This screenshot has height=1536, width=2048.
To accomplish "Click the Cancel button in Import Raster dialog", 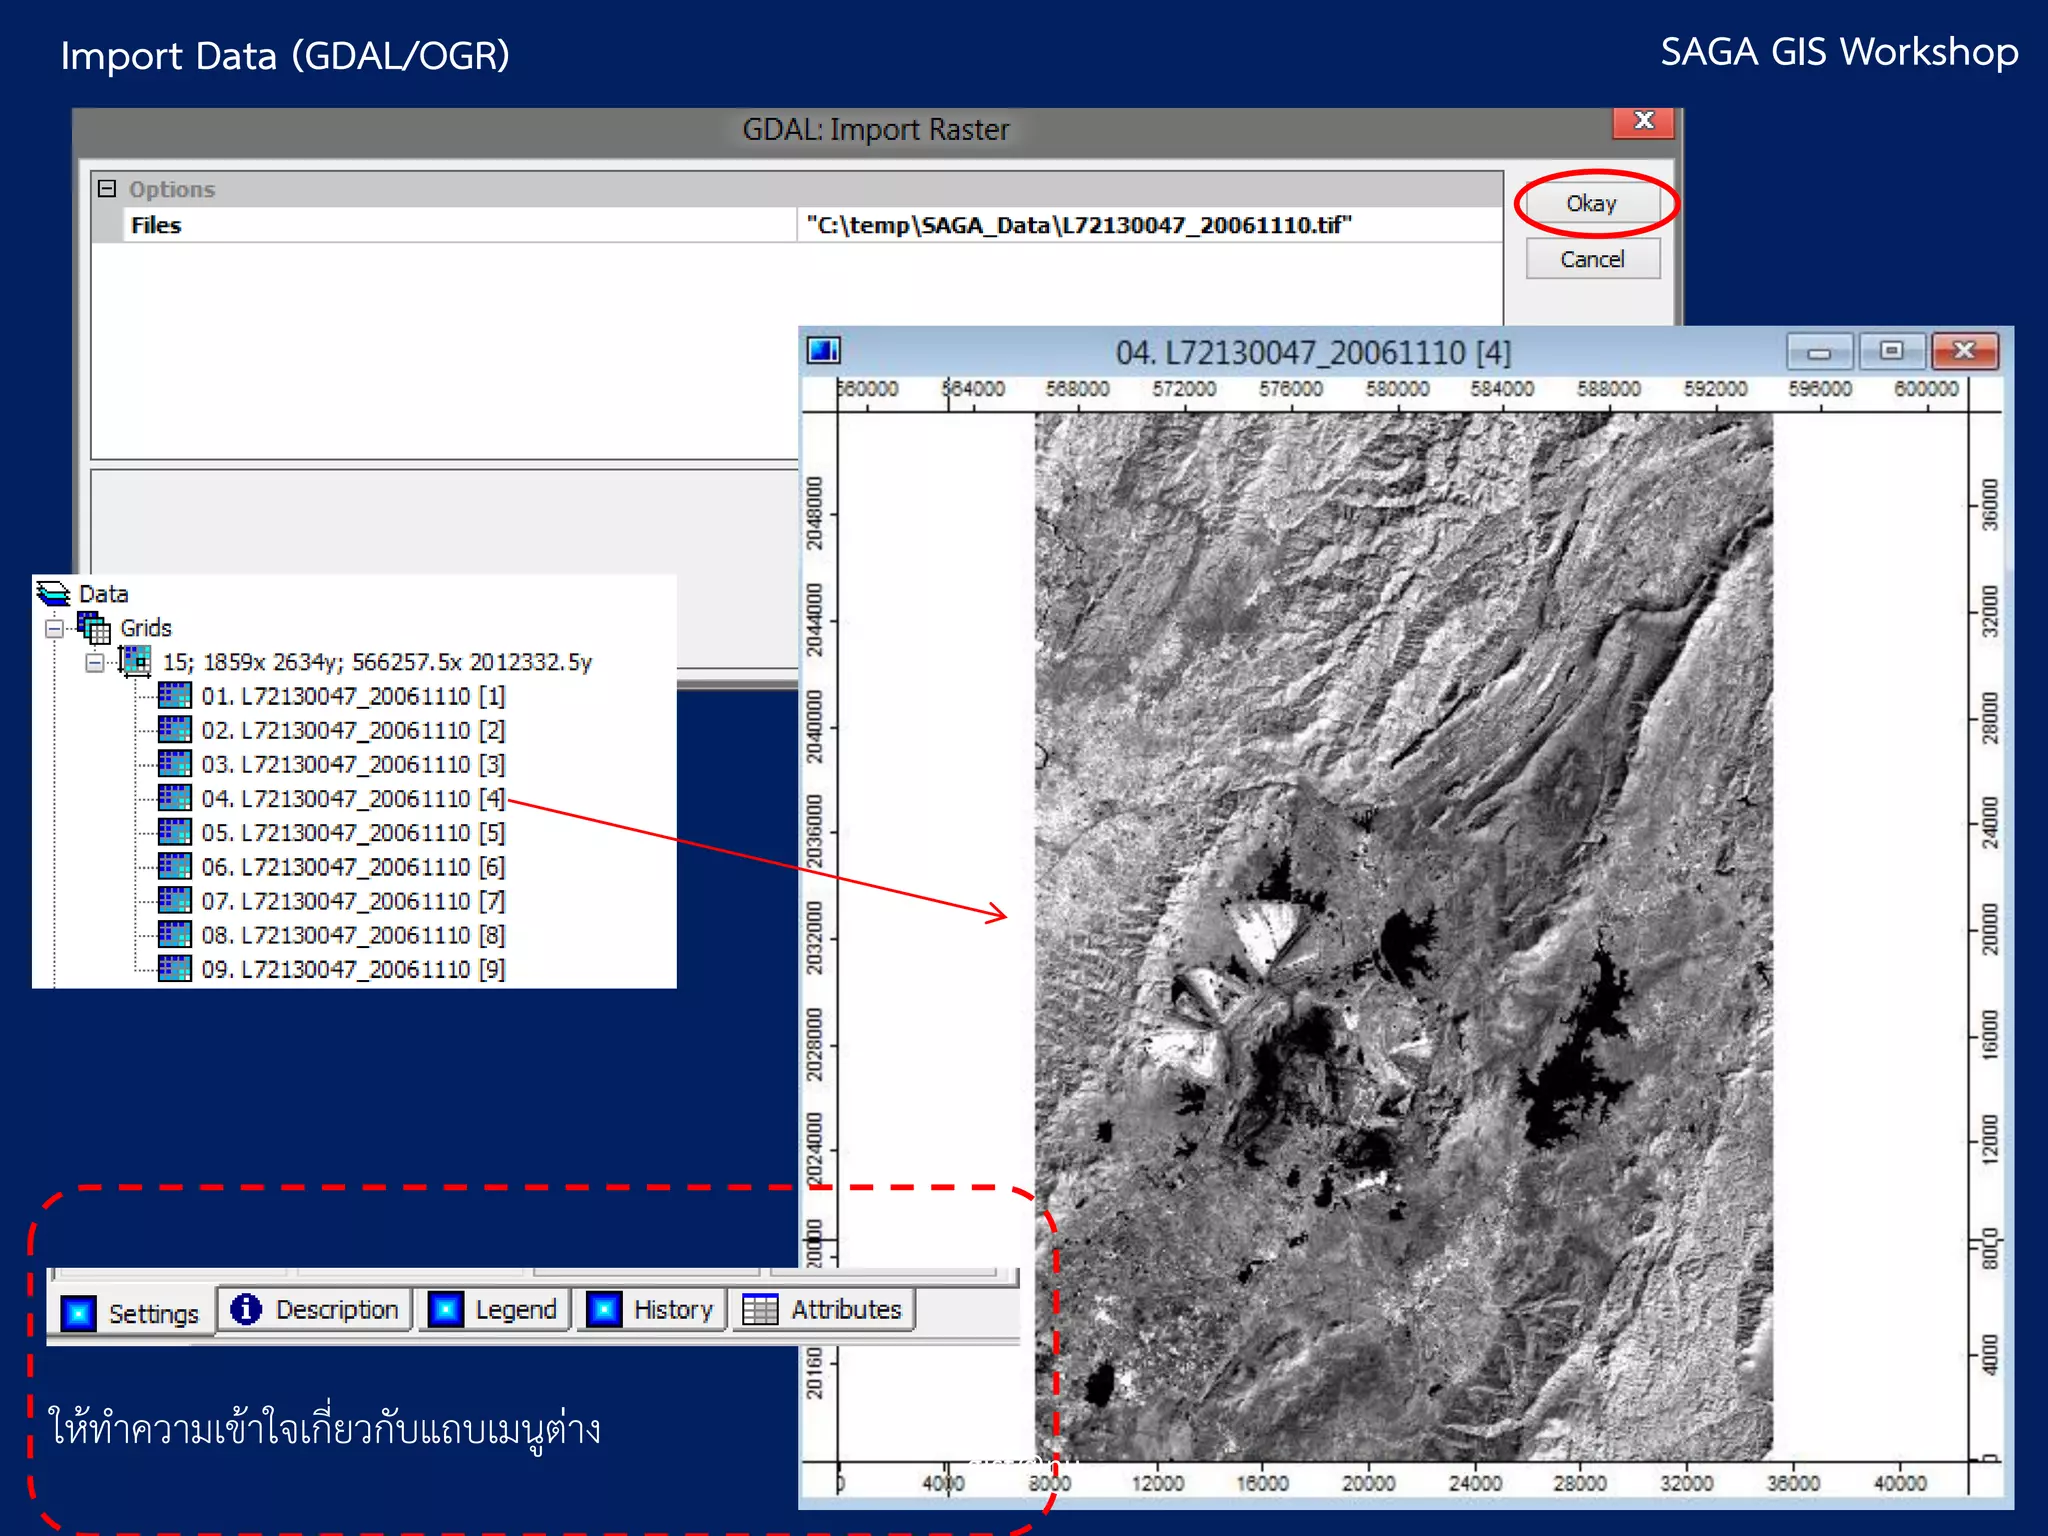I will click(x=1592, y=259).
